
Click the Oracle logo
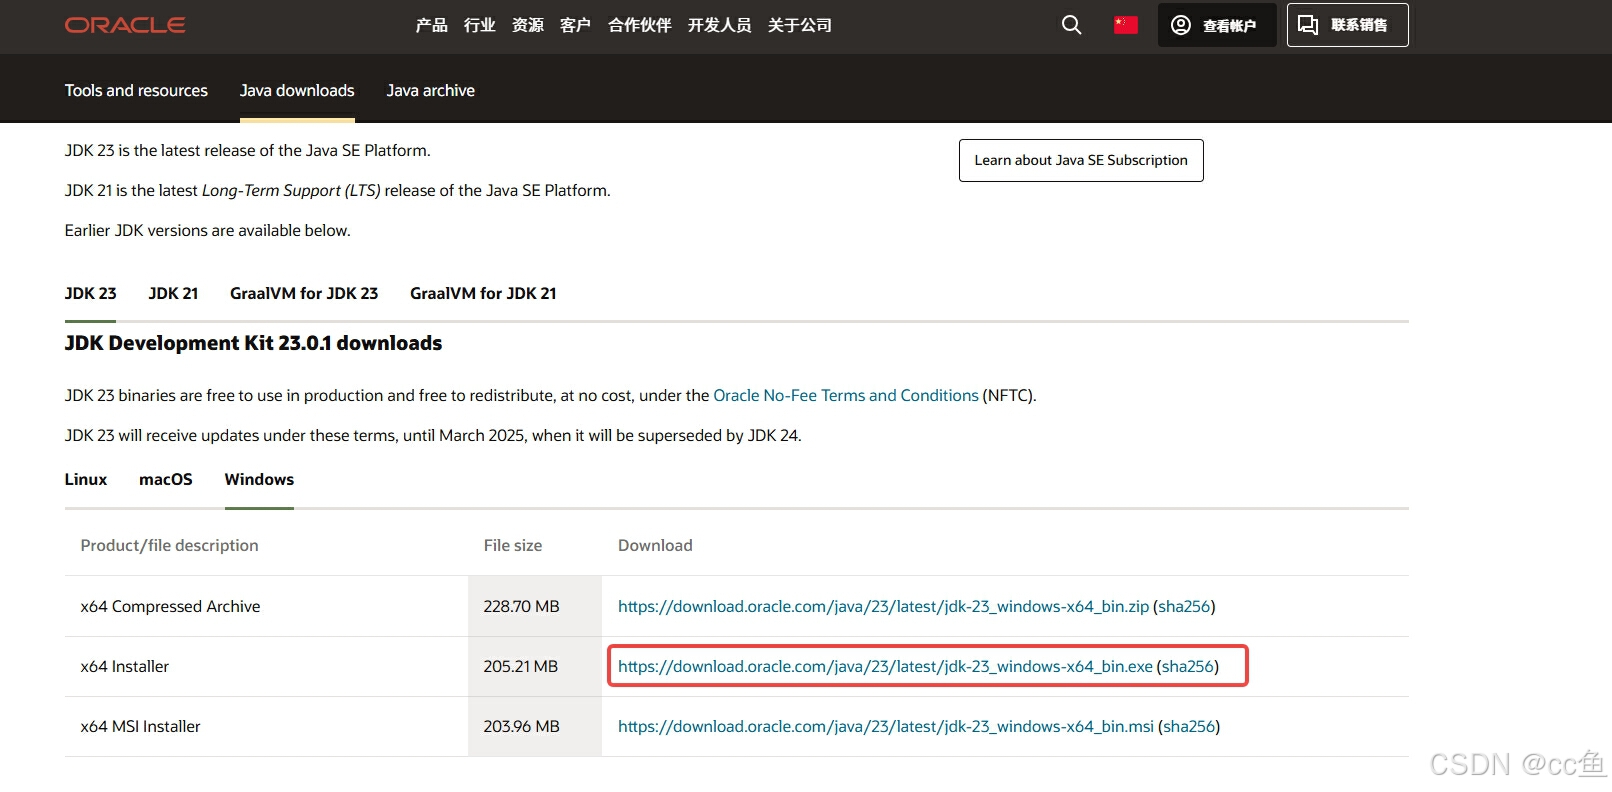(x=125, y=25)
